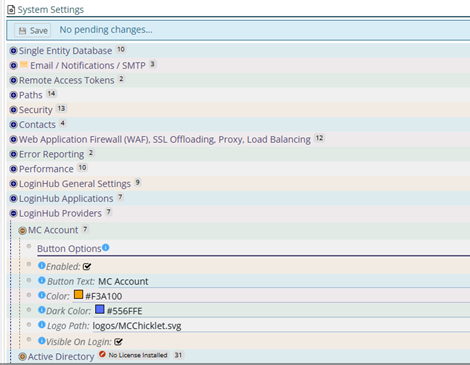Click info icon beside Button Text

click(42, 280)
